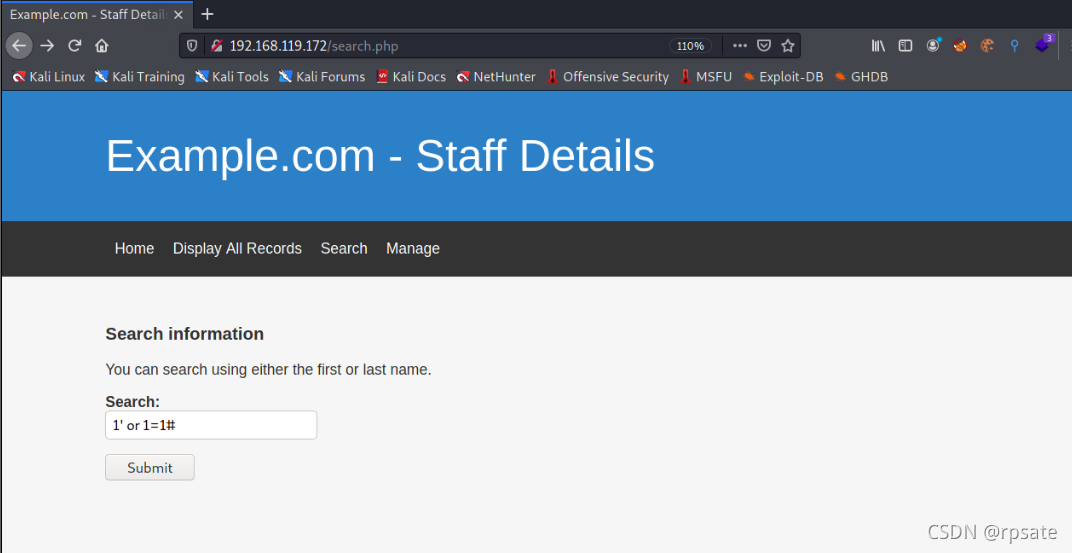
Task: Bookmark this page with star icon
Action: 788,46
